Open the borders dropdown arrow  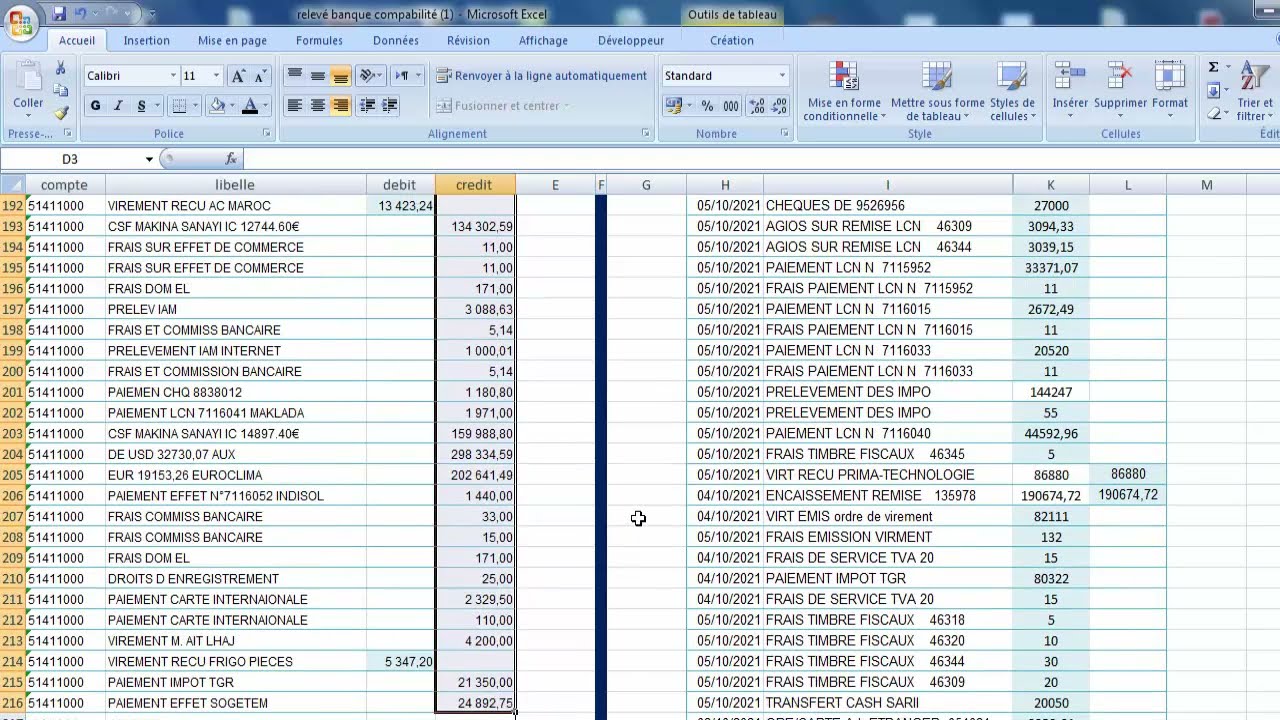[194, 106]
